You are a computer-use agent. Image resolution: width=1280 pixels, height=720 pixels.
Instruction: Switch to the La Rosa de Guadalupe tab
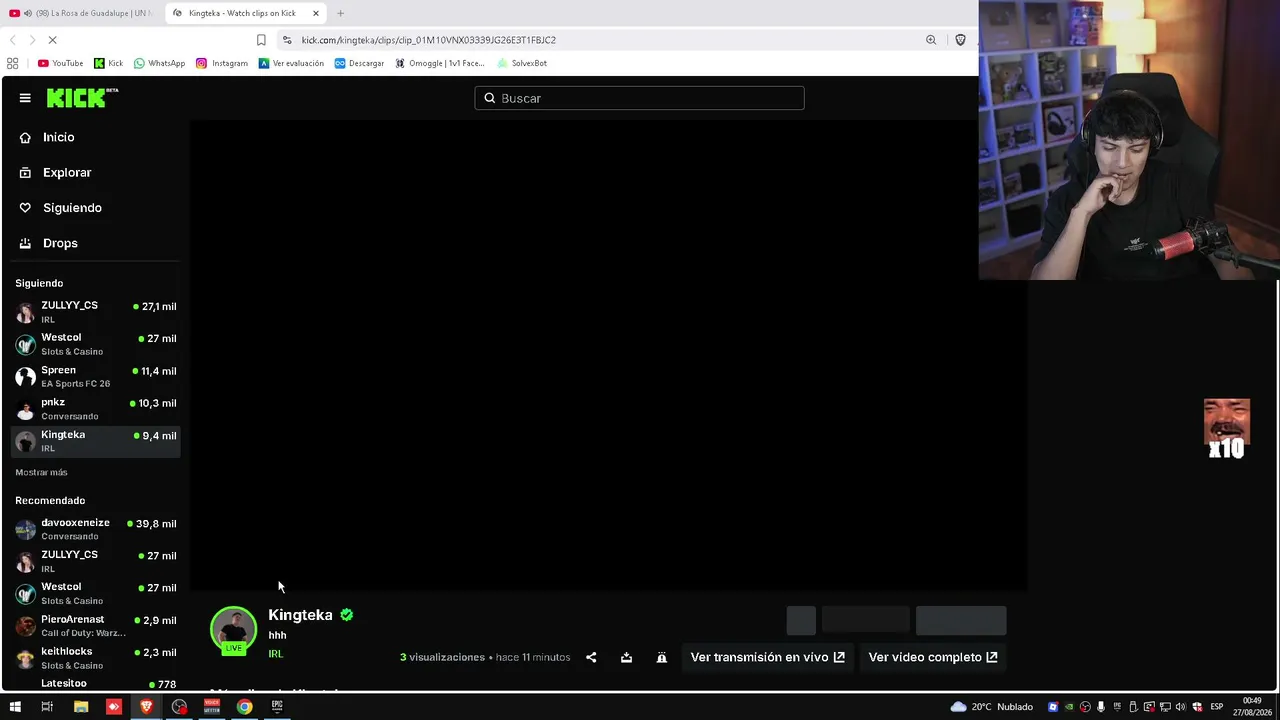(x=82, y=13)
